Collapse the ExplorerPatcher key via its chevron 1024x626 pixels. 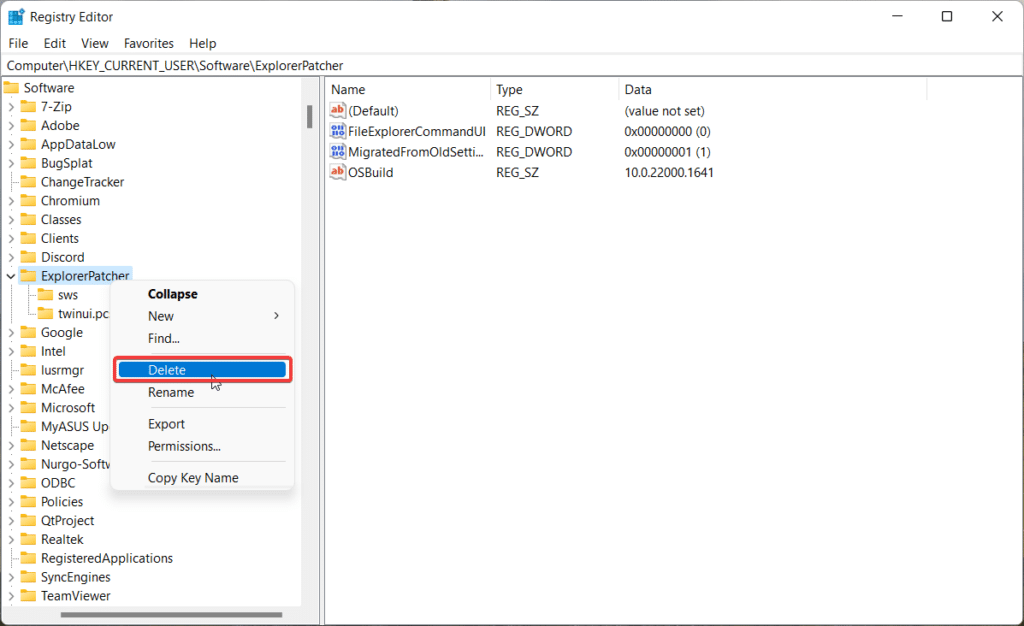(x=11, y=275)
